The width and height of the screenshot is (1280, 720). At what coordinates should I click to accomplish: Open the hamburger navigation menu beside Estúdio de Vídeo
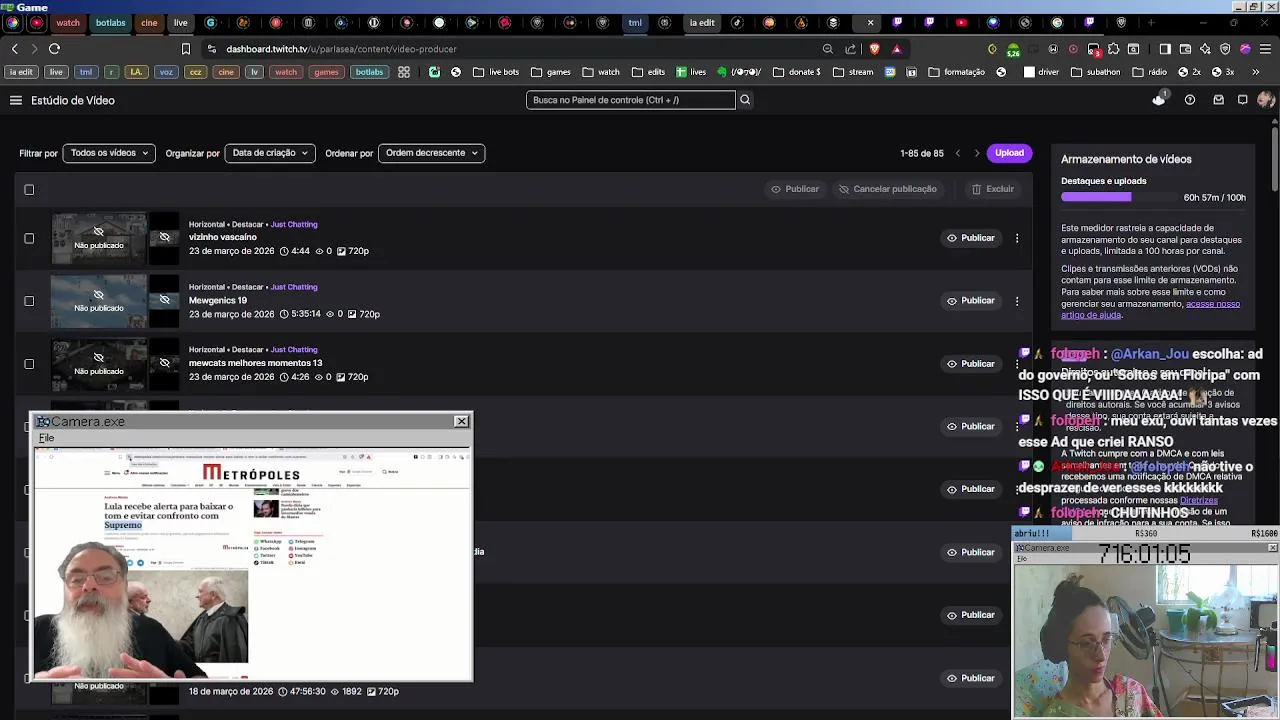pos(16,100)
